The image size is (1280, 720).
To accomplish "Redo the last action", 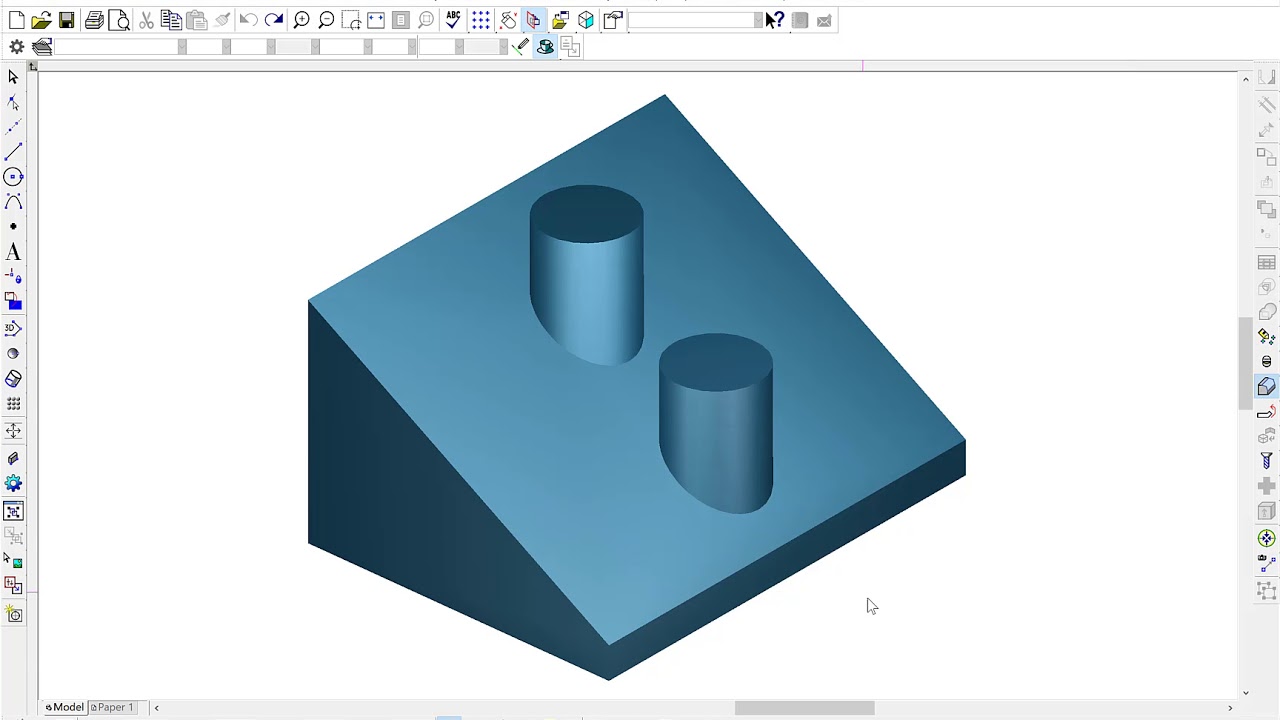I will click(x=274, y=20).
